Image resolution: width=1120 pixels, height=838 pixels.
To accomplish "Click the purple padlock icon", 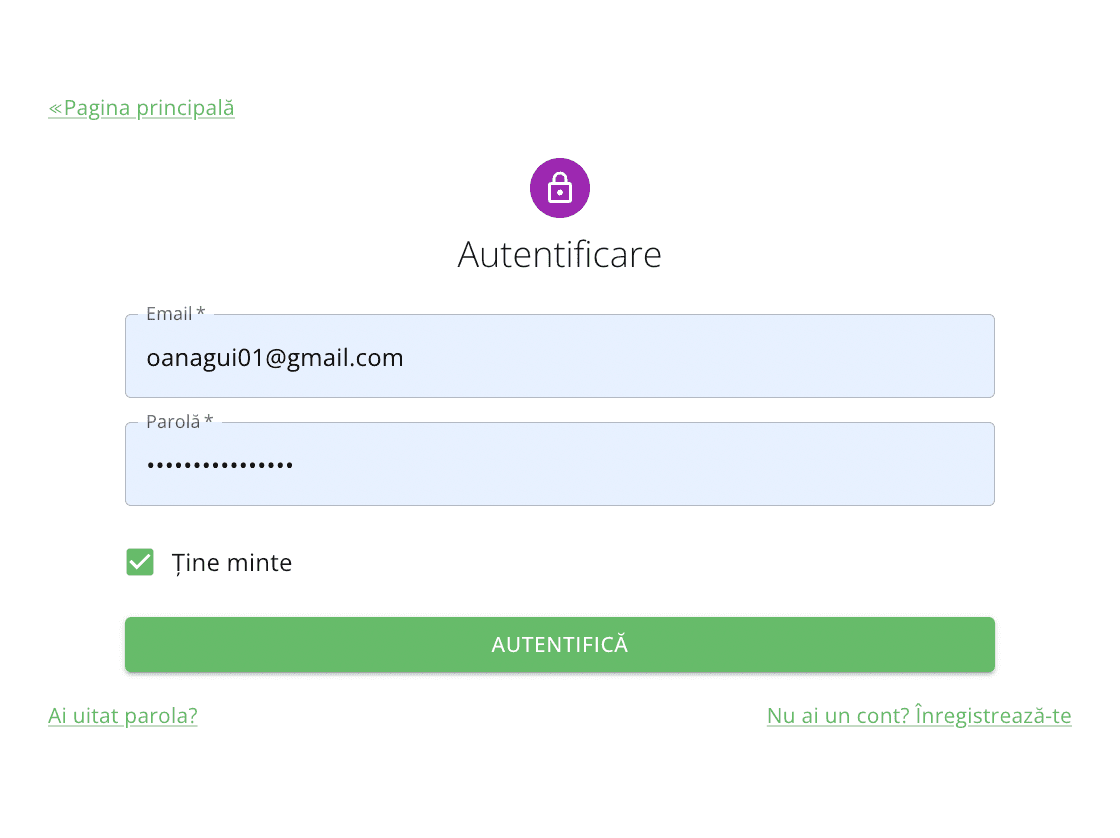I will pos(559,188).
